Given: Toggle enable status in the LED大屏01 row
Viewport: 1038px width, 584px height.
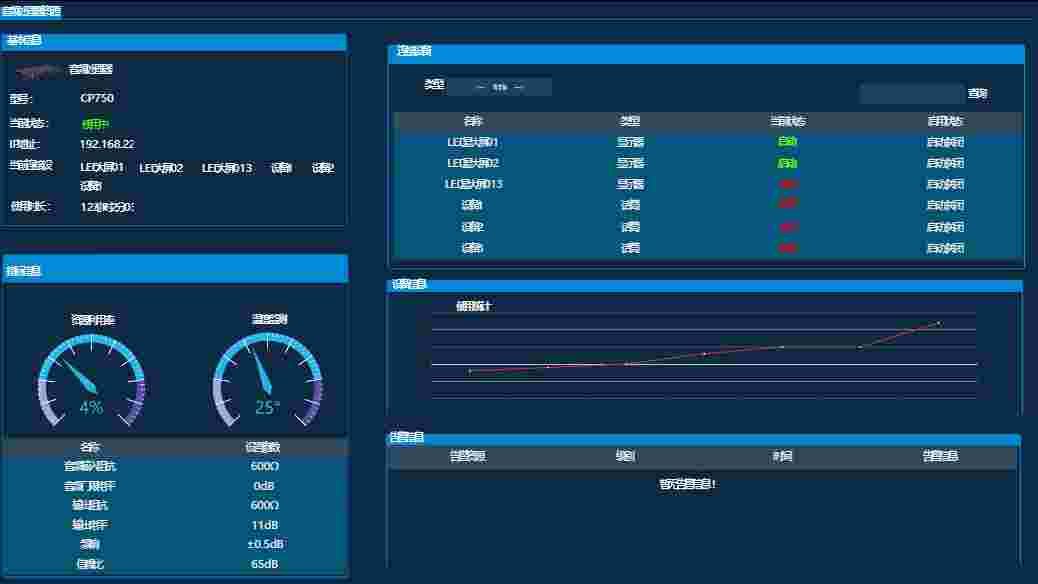Looking at the screenshot, I should pyautogui.click(x=945, y=142).
